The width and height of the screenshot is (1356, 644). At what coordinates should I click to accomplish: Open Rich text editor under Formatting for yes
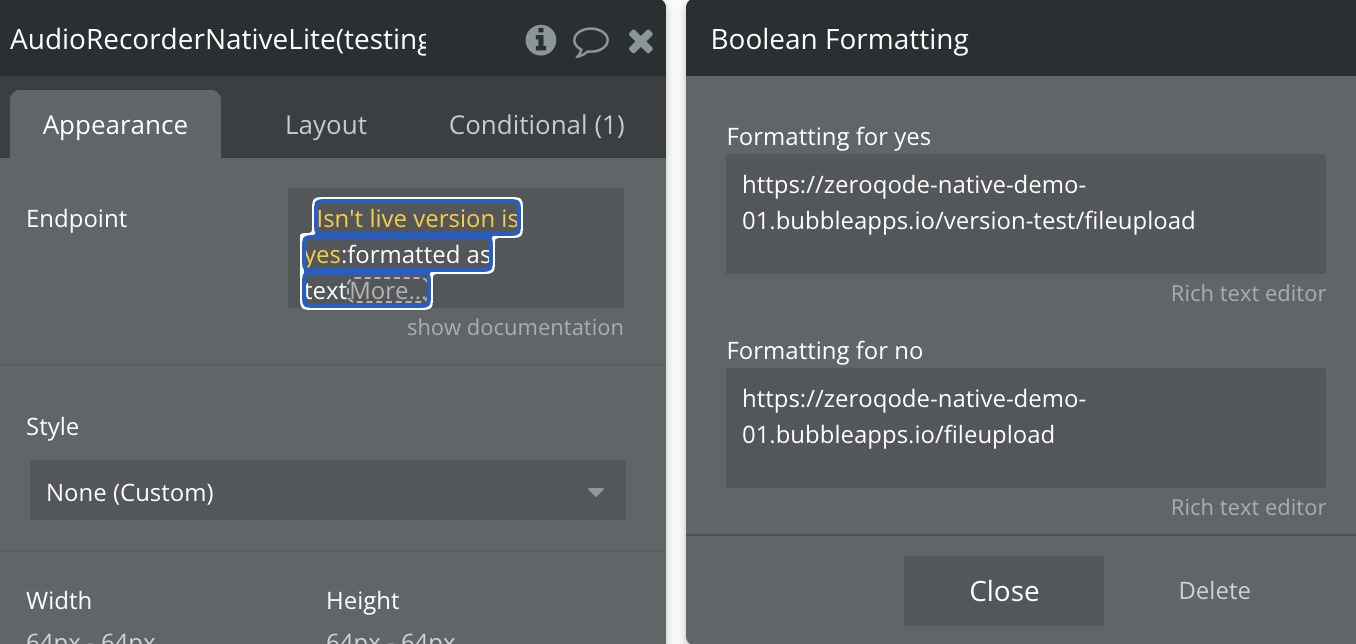click(1247, 294)
